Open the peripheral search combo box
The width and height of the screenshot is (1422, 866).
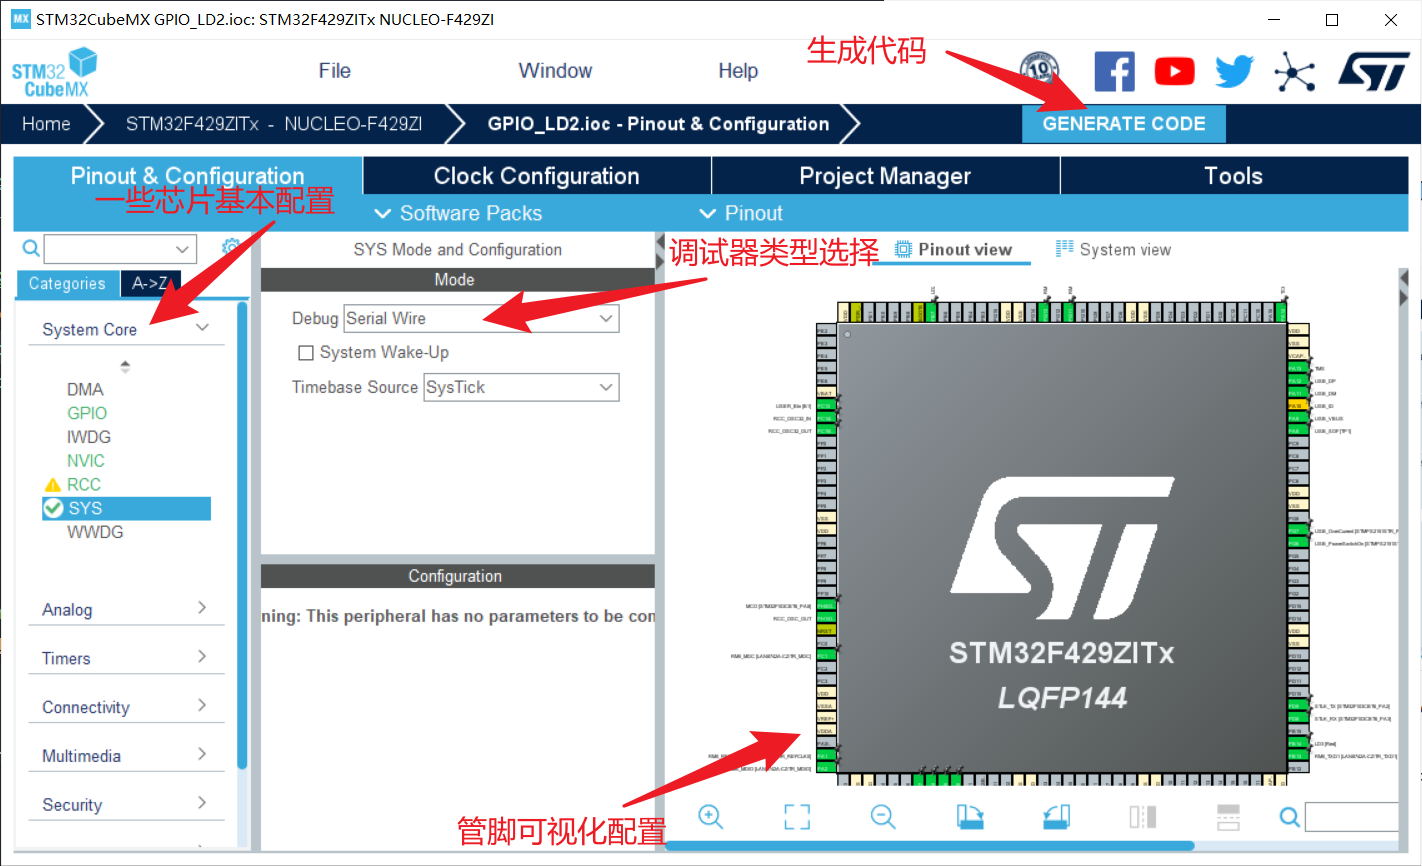(x=120, y=248)
